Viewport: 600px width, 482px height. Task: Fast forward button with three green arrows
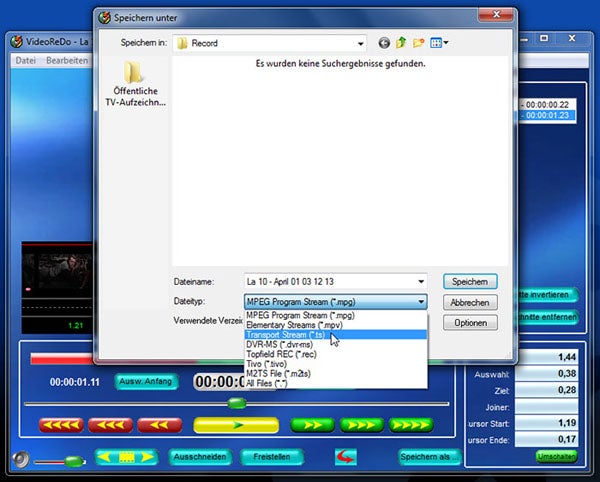[x=362, y=425]
